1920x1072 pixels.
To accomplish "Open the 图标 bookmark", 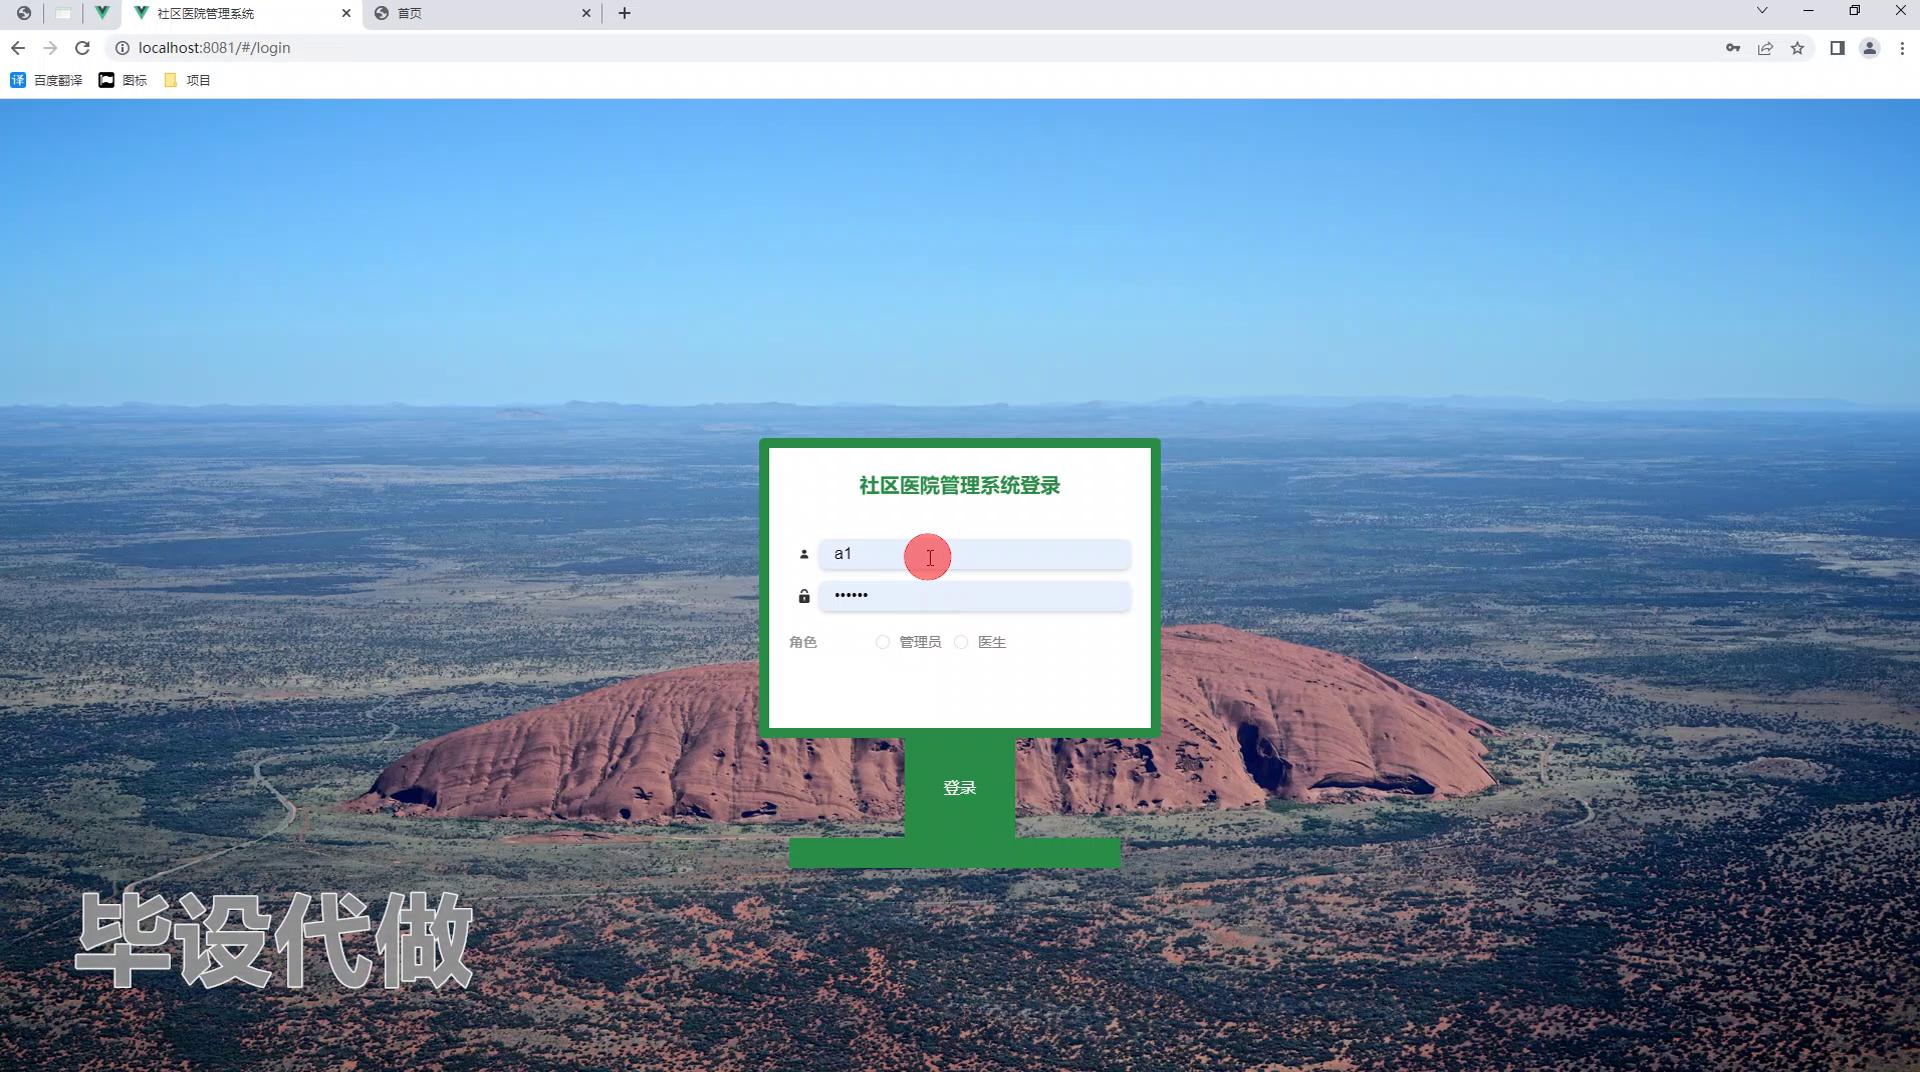I will [x=122, y=80].
